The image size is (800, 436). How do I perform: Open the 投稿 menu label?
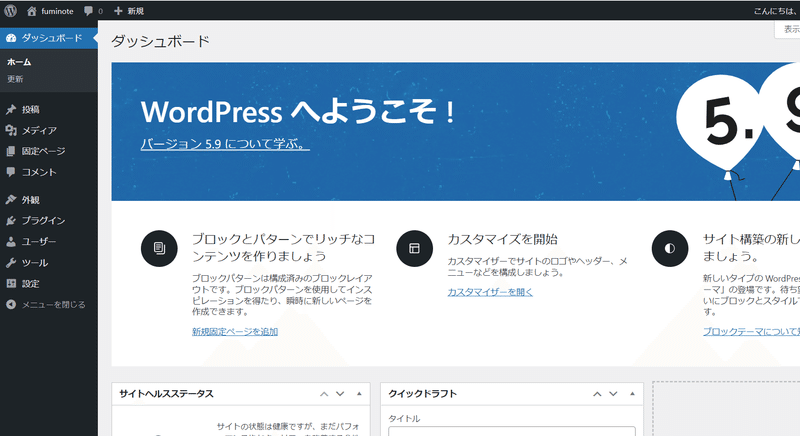[31, 110]
